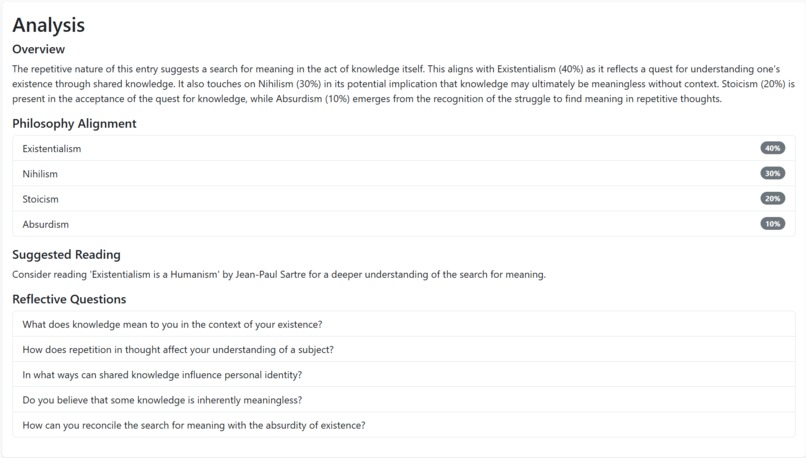Viewport: 806px width, 458px height.
Task: Select the question on repetition in thought
Action: (x=404, y=350)
